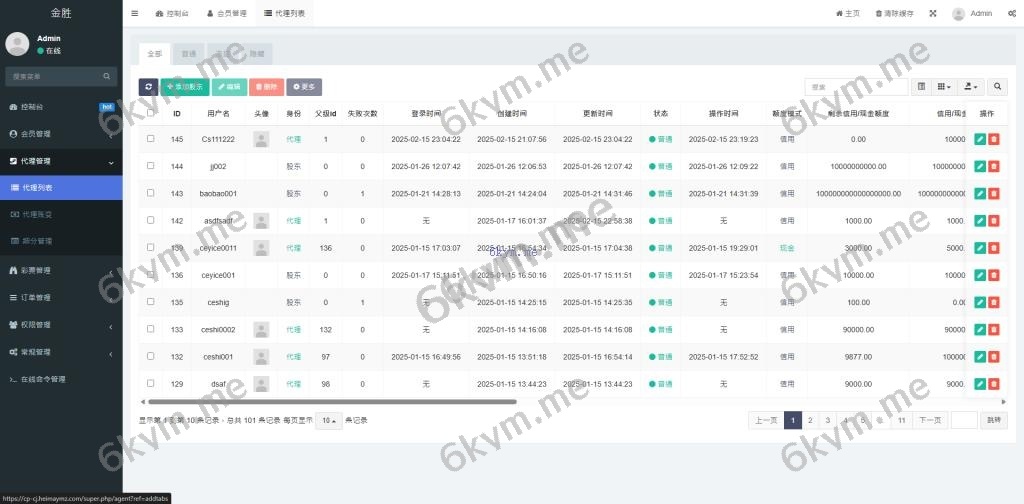This screenshot has width=1024, height=504.
Task: Check the row checkbox for ceshig
Action: tap(151, 302)
